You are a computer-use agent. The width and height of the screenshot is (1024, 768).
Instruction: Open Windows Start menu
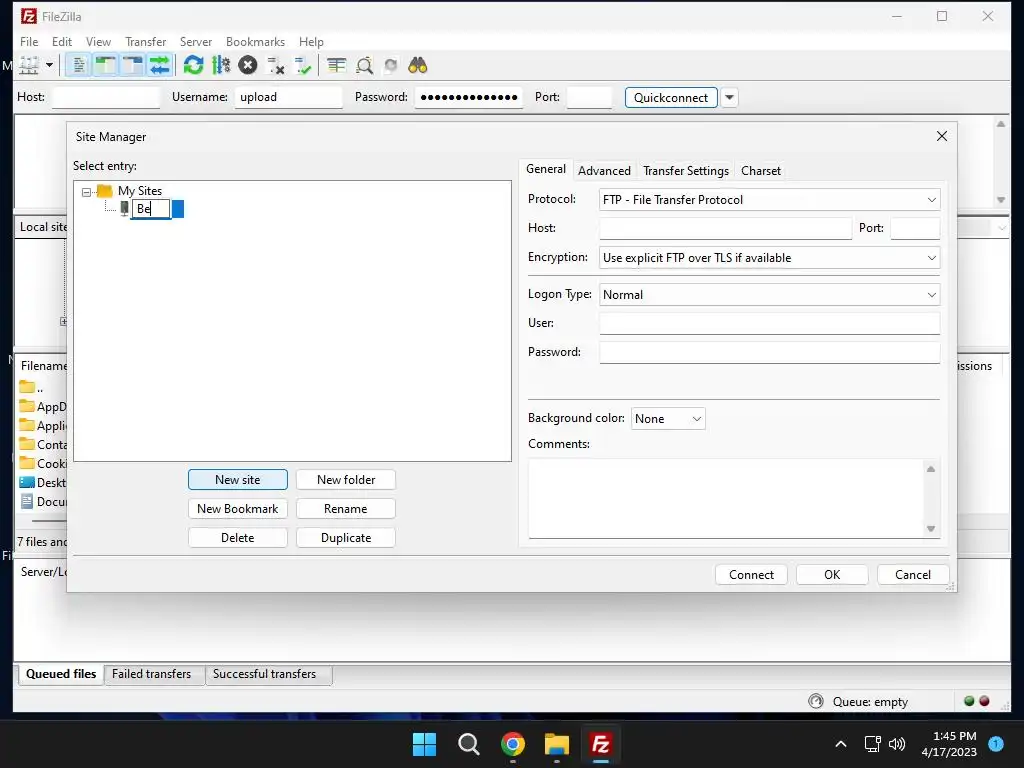[424, 744]
